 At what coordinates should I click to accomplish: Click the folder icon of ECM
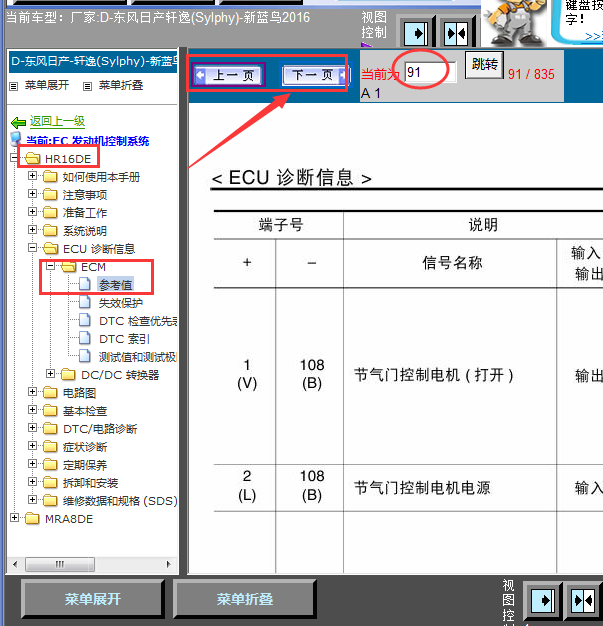point(68,267)
